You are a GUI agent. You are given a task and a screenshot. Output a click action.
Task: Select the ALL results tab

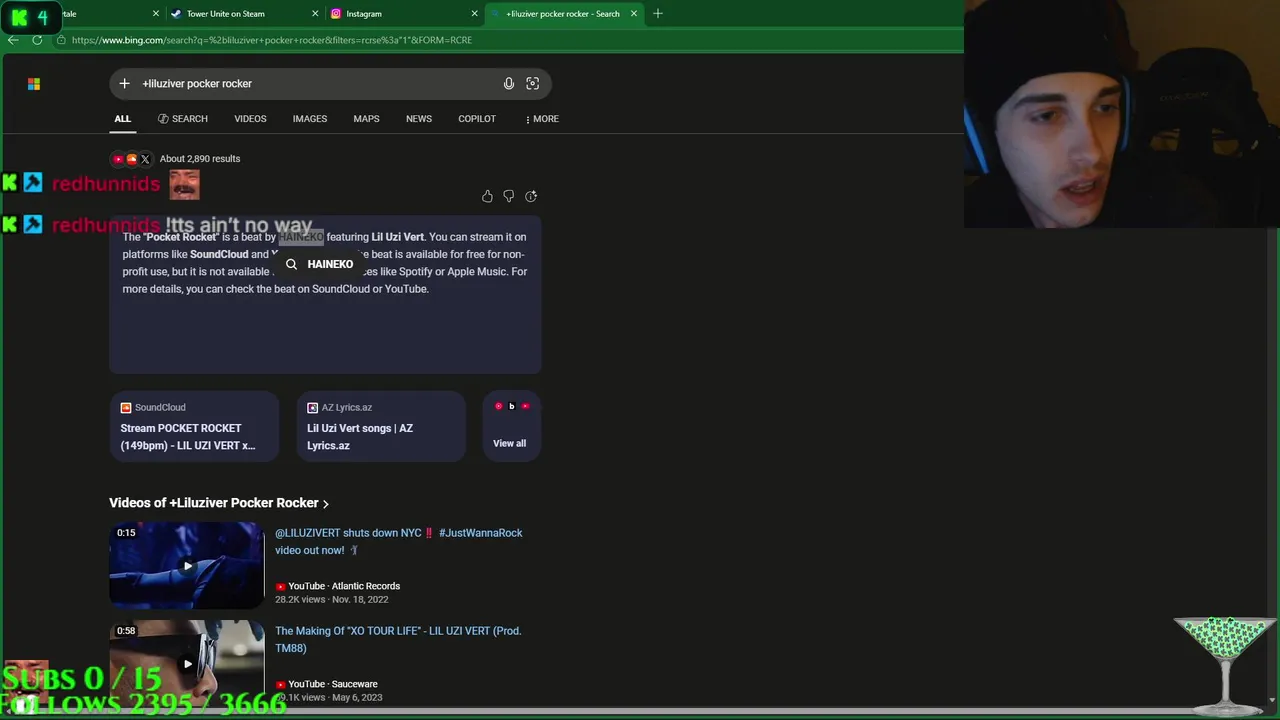122,119
